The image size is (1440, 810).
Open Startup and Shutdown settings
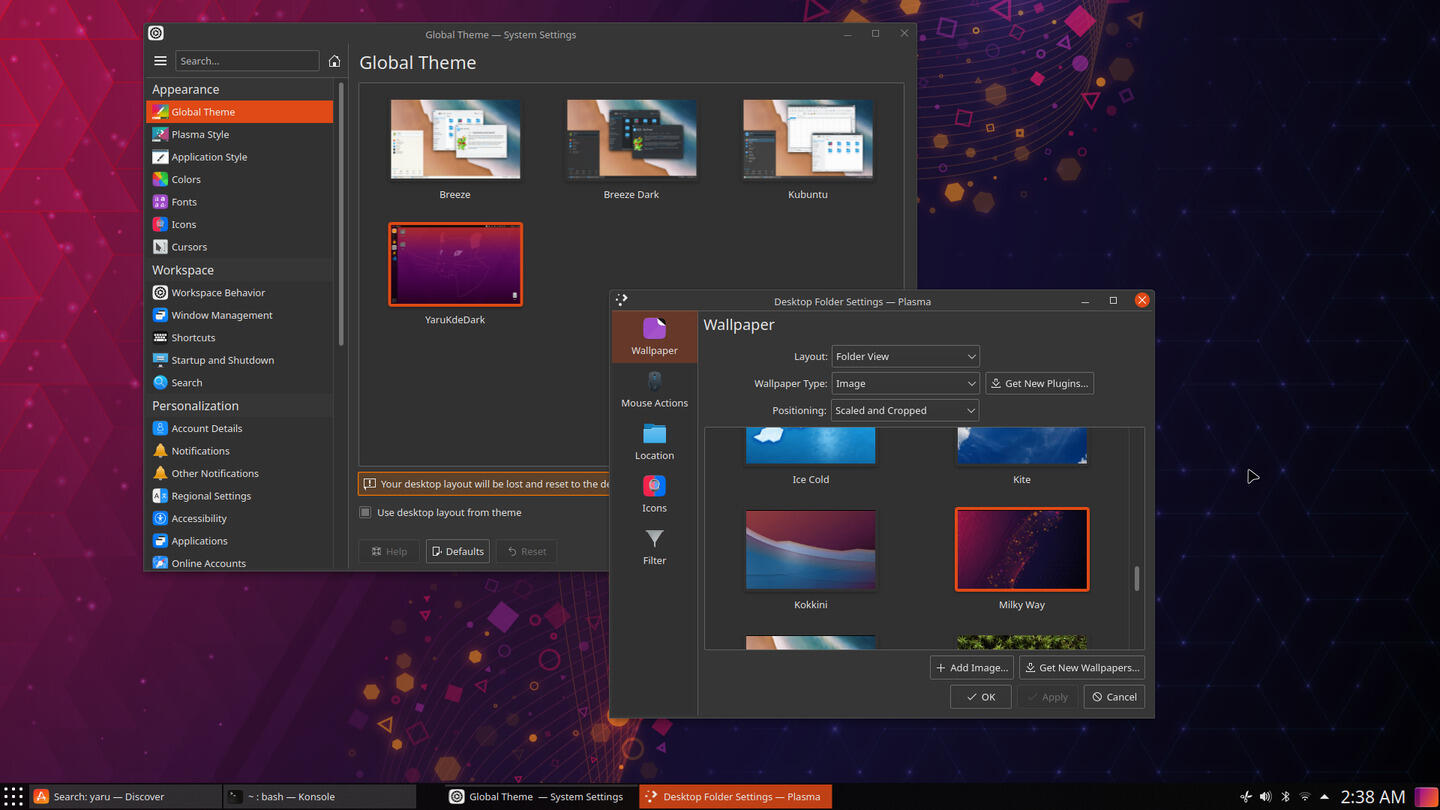click(239, 360)
